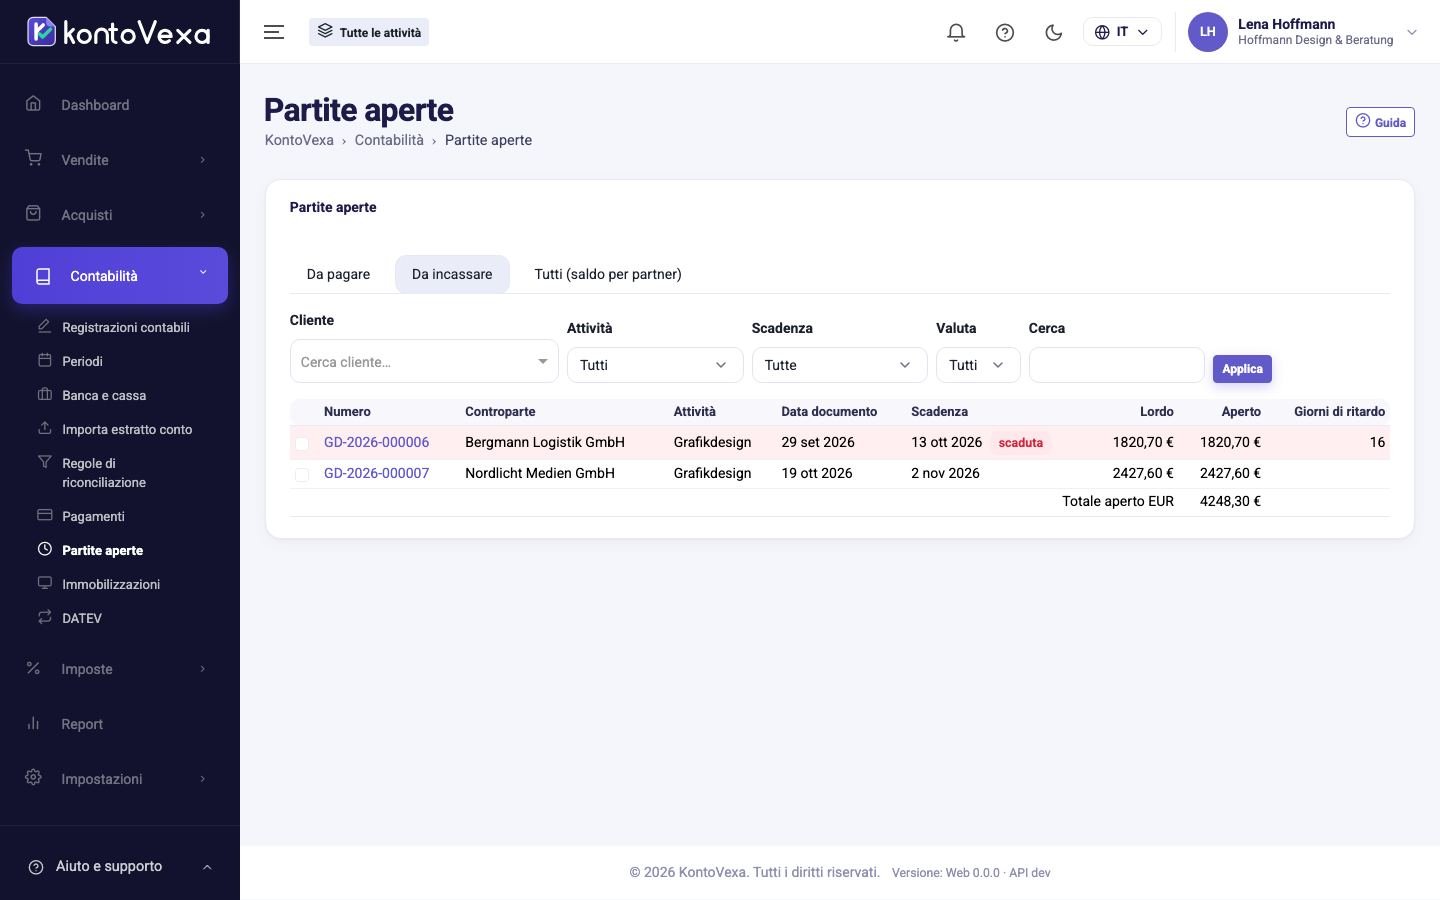Viewport: 1440px width, 900px height.
Task: Click the hamburger menu icon
Action: 274,32
